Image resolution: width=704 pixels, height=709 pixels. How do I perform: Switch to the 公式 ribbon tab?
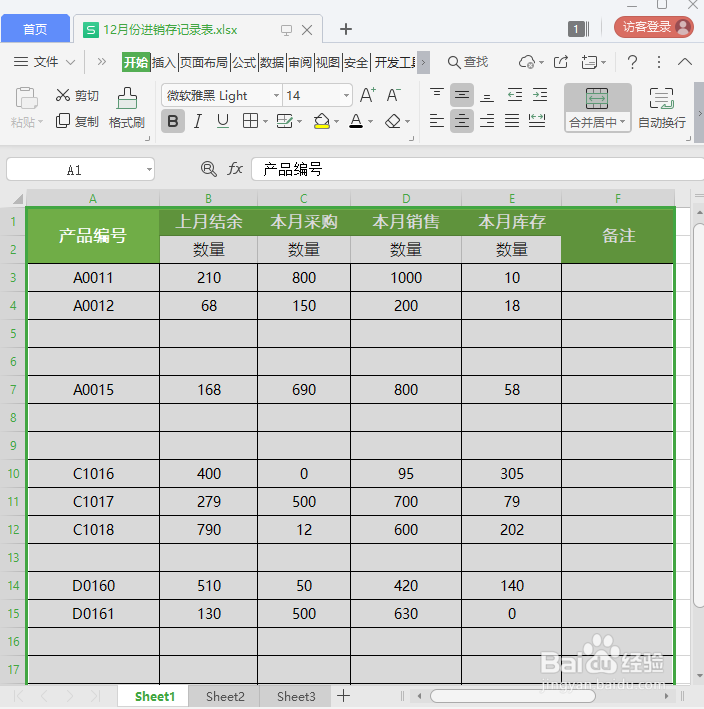pyautogui.click(x=244, y=62)
